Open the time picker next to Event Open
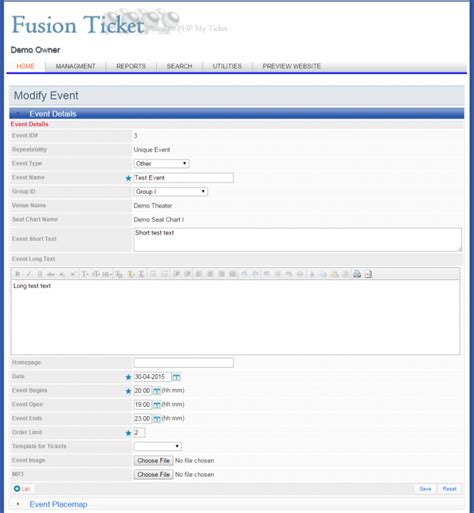The width and height of the screenshot is (474, 513). click(x=157, y=405)
